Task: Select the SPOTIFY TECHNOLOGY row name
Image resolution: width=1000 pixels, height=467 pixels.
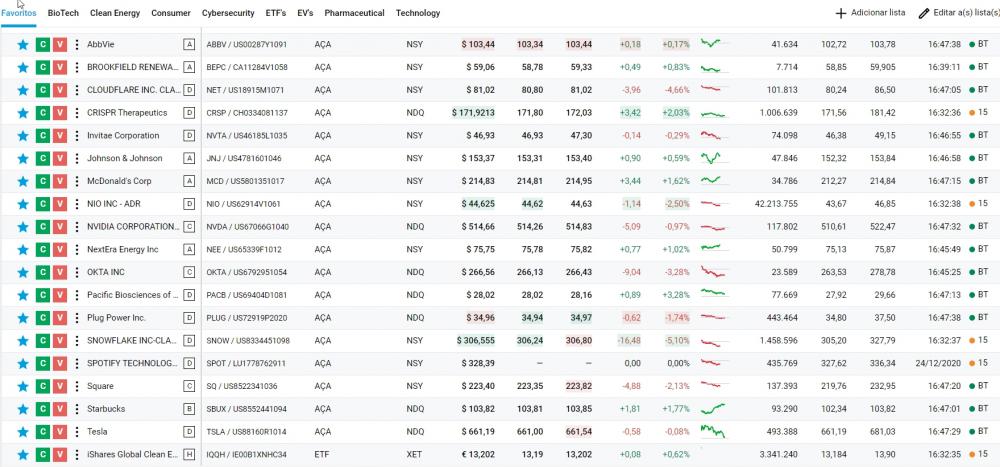Action: click(x=131, y=363)
